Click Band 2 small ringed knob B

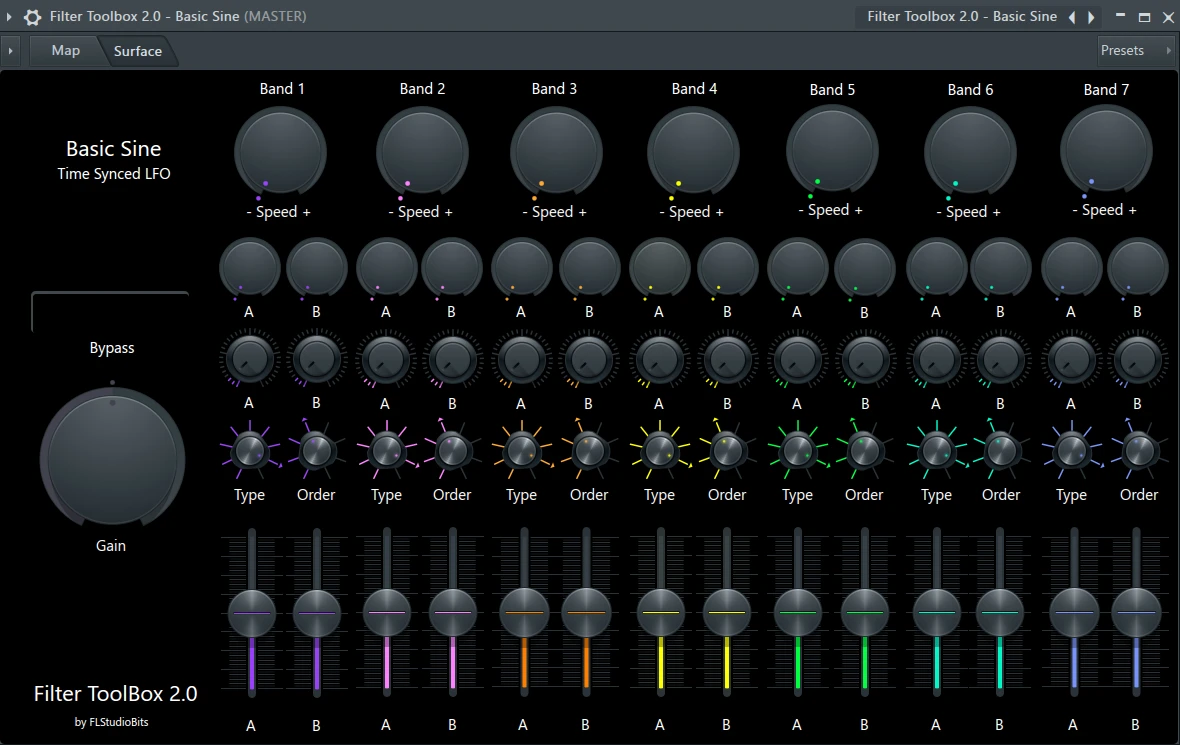453,360
